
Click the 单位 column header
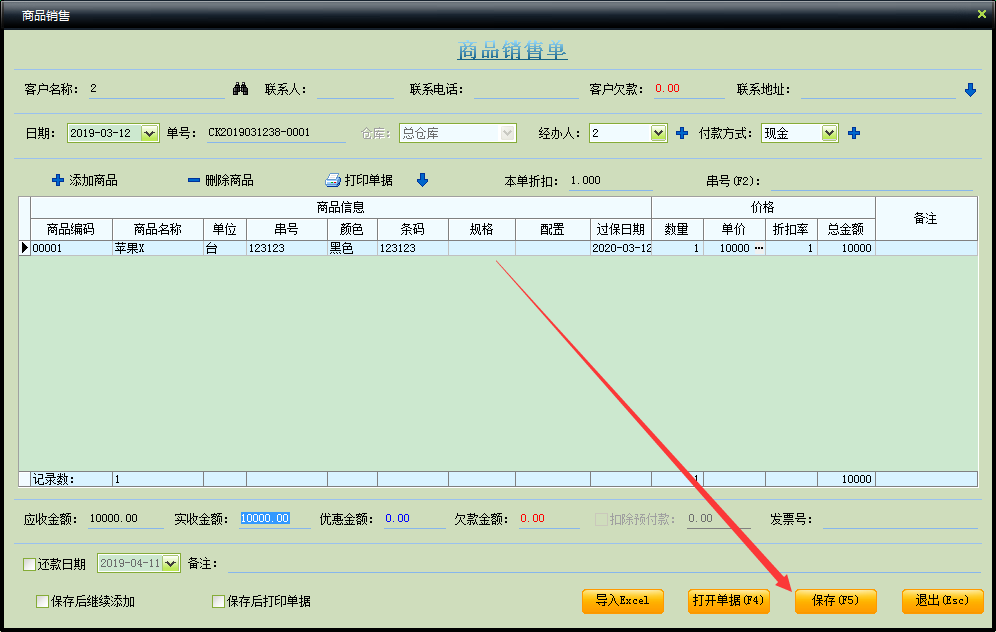225,229
